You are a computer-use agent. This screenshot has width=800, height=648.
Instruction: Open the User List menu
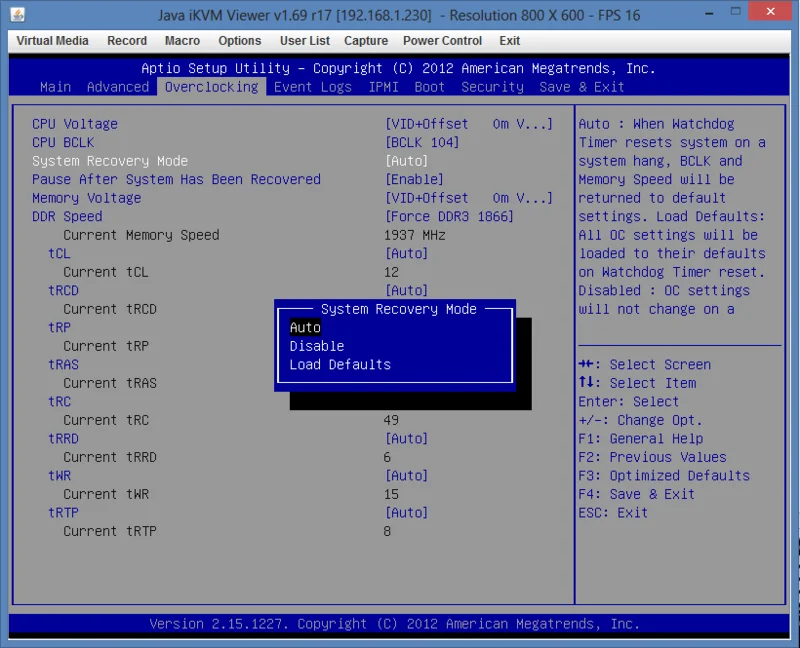(305, 41)
